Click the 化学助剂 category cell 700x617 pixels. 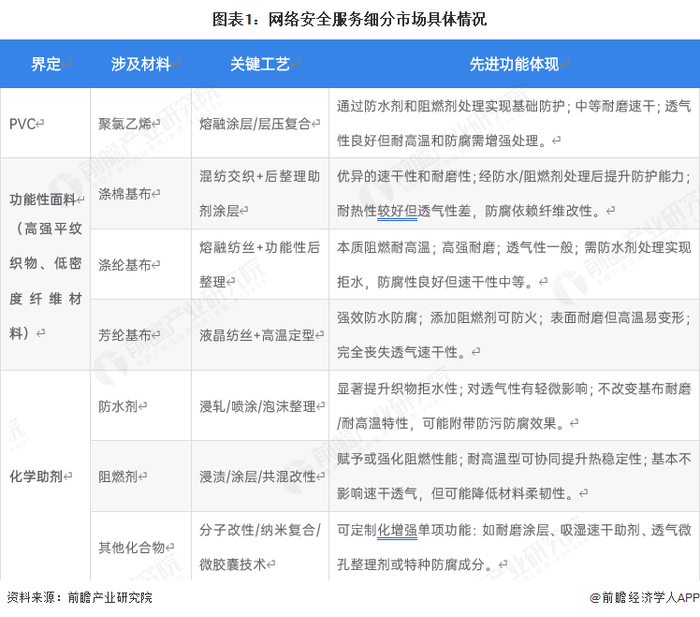click(x=45, y=476)
